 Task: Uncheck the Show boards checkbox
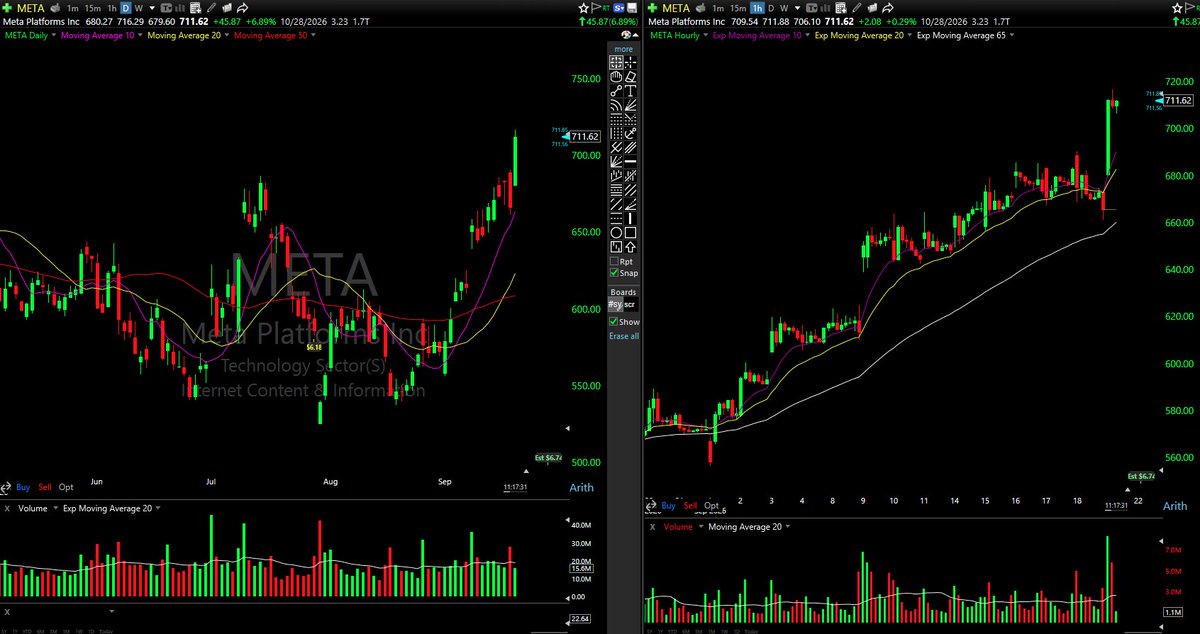point(615,322)
